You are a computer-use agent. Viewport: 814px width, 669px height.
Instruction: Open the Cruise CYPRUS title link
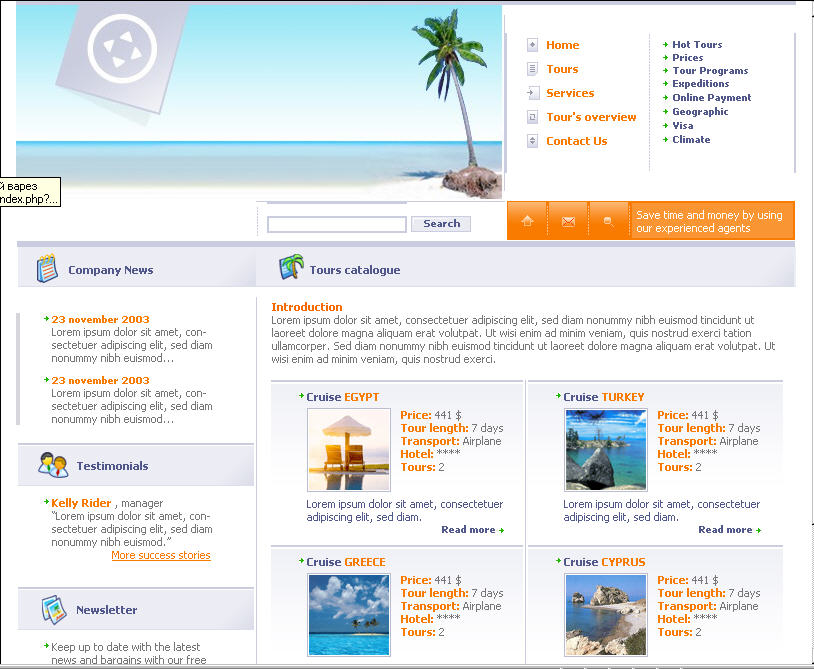pyautogui.click(x=604, y=562)
